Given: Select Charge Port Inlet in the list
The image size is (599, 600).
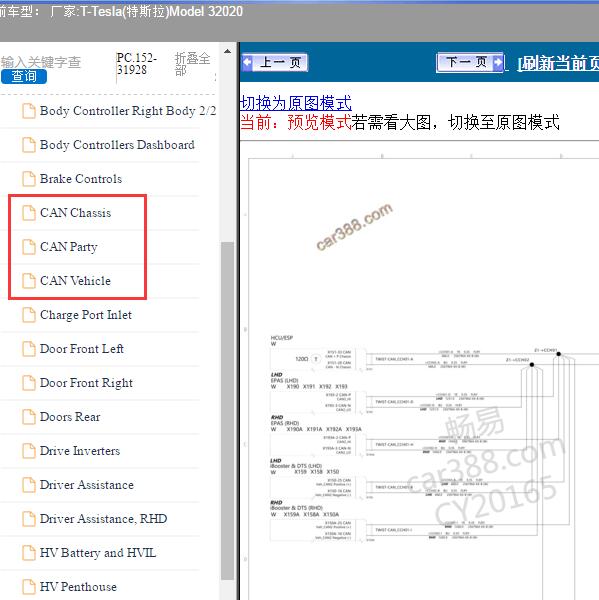Looking at the screenshot, I should pos(86,315).
